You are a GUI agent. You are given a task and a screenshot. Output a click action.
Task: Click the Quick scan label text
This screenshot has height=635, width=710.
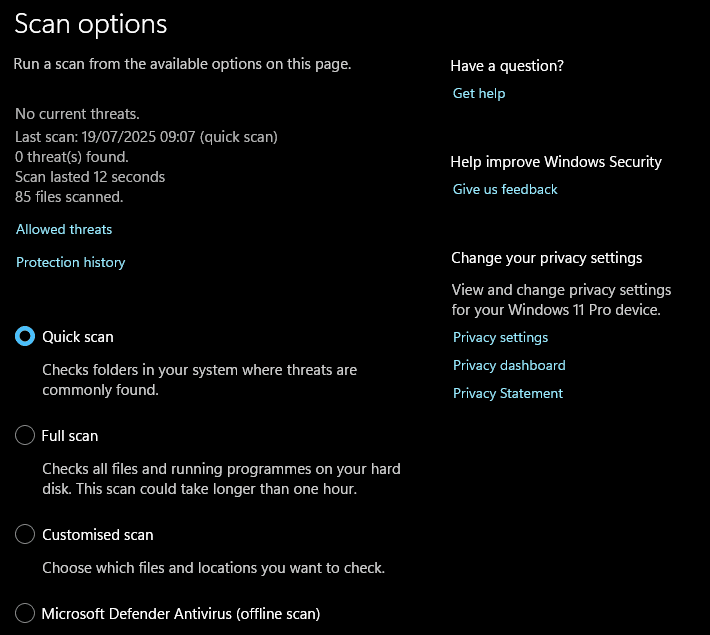point(78,337)
